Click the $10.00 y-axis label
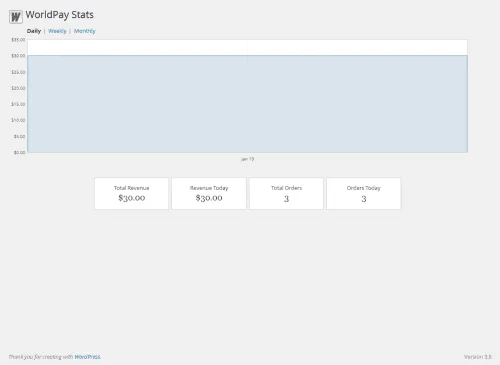This screenshot has height=365, width=500. tap(18, 120)
